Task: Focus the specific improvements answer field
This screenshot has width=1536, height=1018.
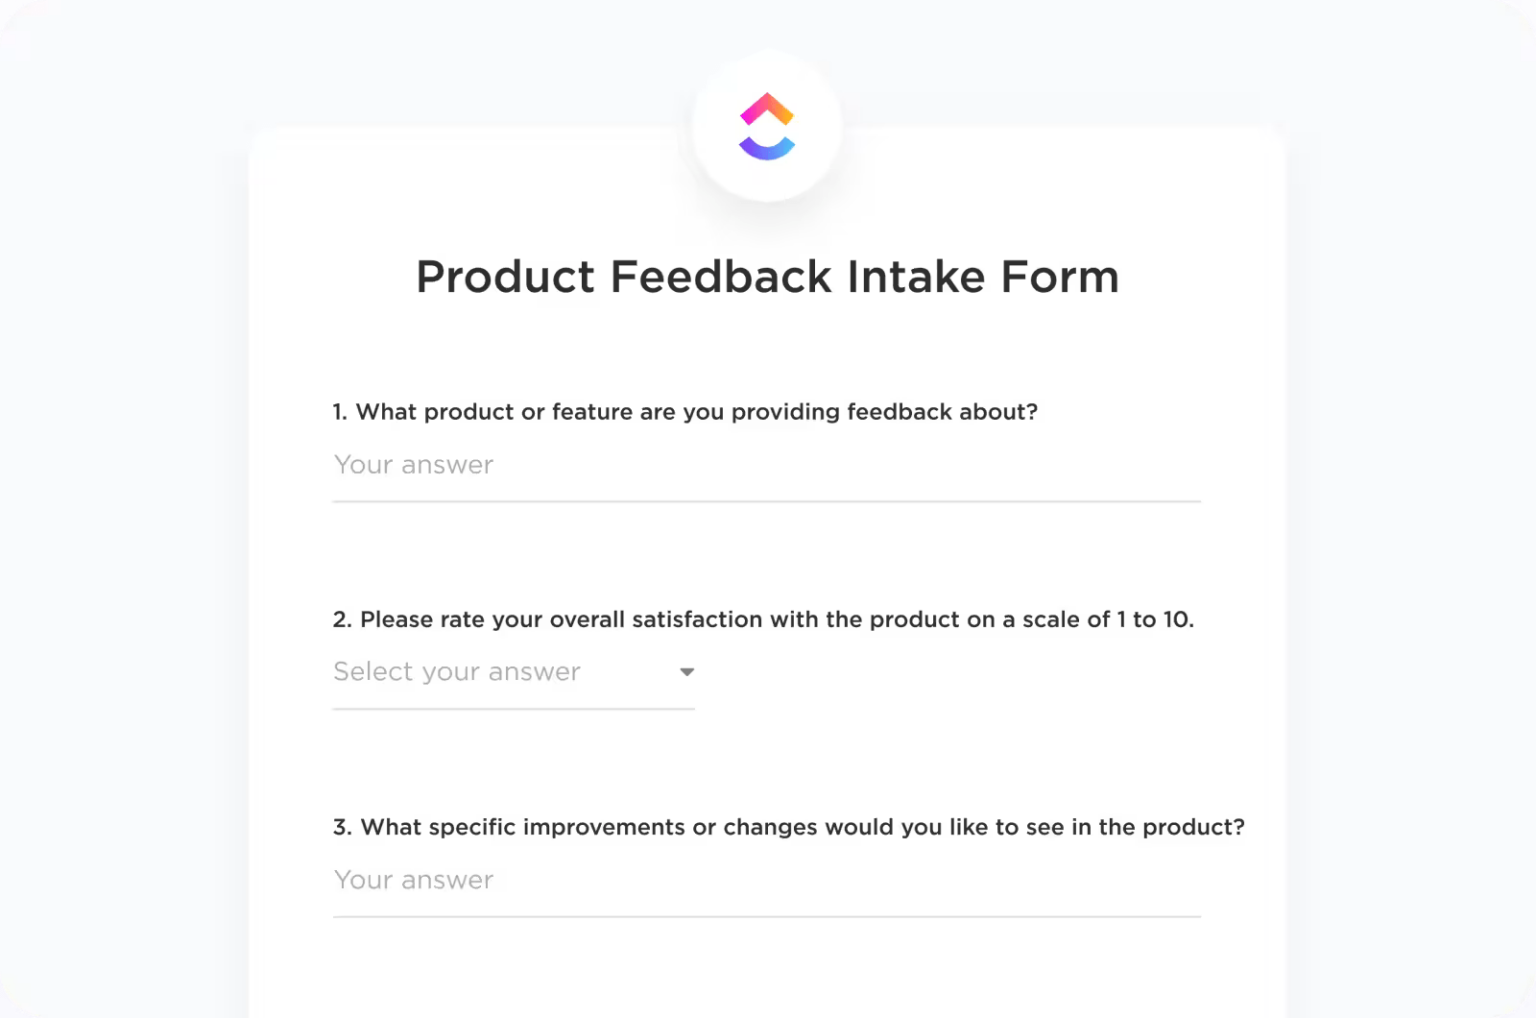Action: (x=766, y=880)
